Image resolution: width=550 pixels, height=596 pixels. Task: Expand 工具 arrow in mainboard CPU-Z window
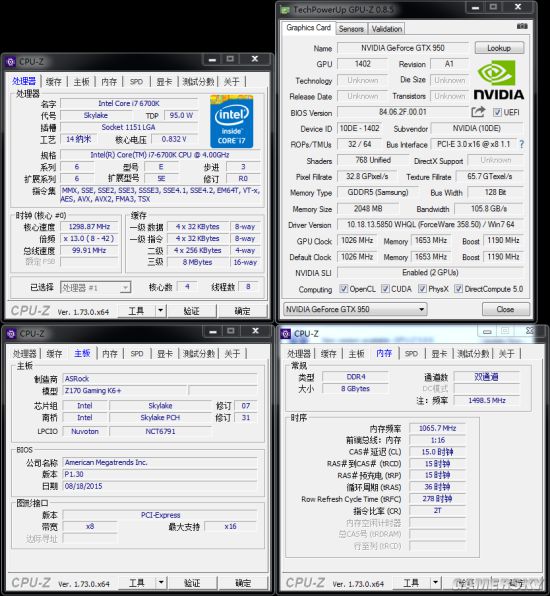161,583
